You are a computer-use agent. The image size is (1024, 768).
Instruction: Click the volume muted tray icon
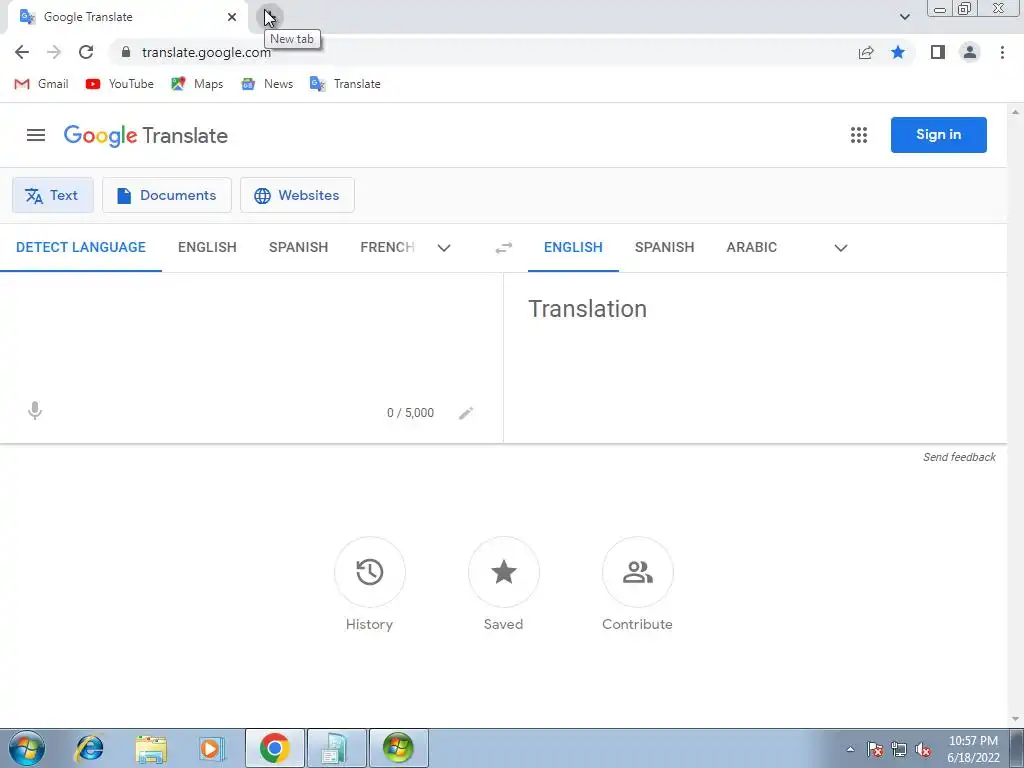(x=923, y=750)
